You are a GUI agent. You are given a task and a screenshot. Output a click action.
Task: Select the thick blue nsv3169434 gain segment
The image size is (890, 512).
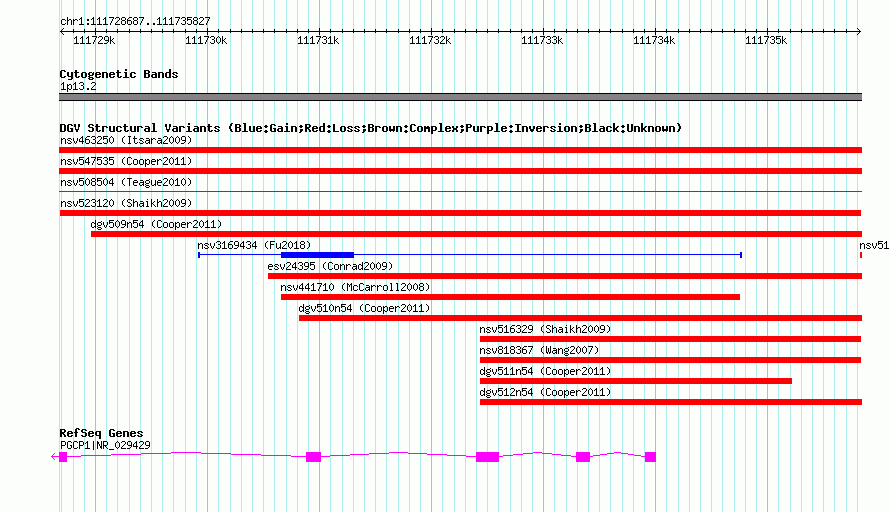tap(317, 255)
